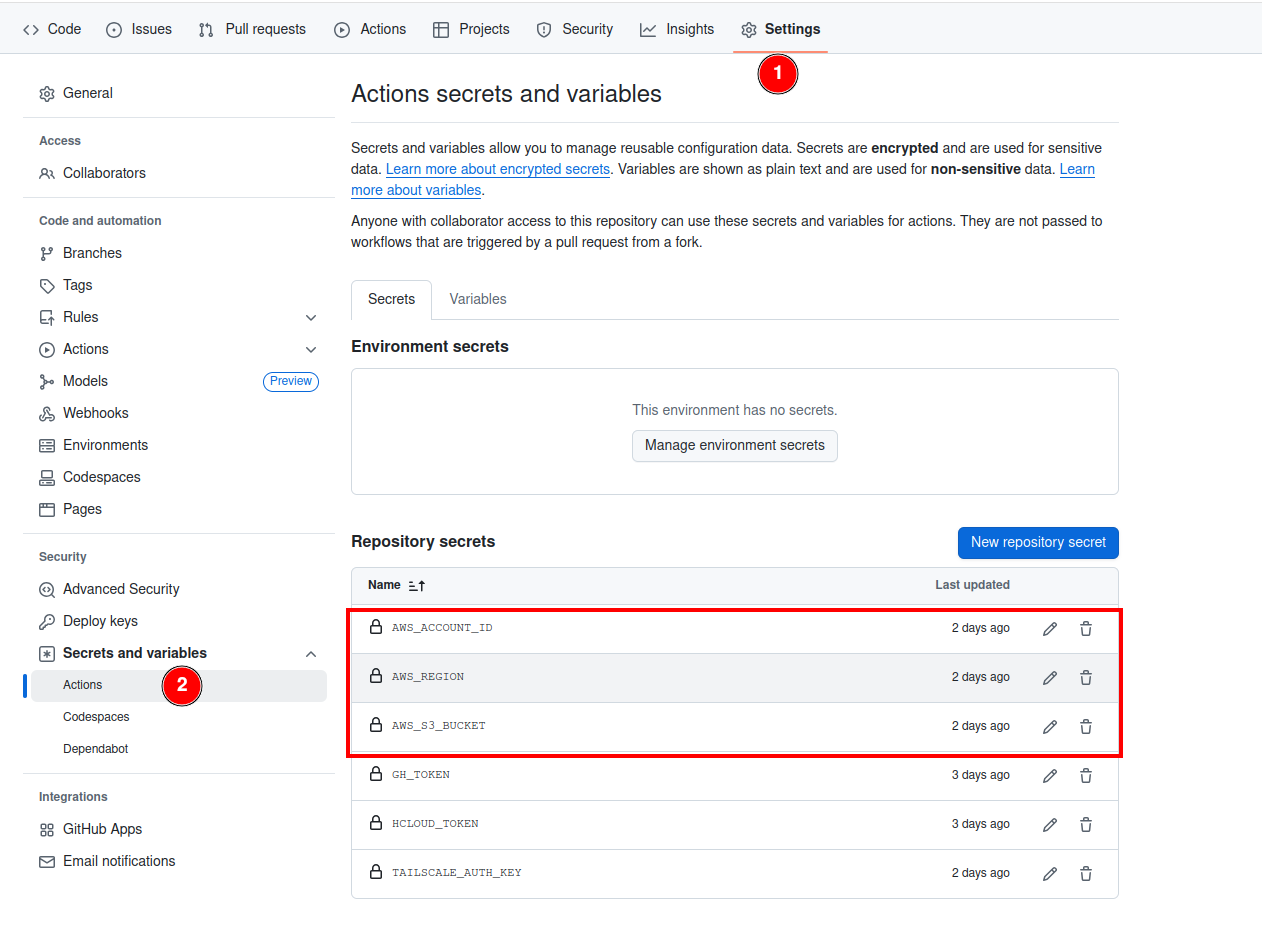Click the TAILSCALE_AUTH_KEY secret name
This screenshot has width=1262, height=925.
pos(457,874)
